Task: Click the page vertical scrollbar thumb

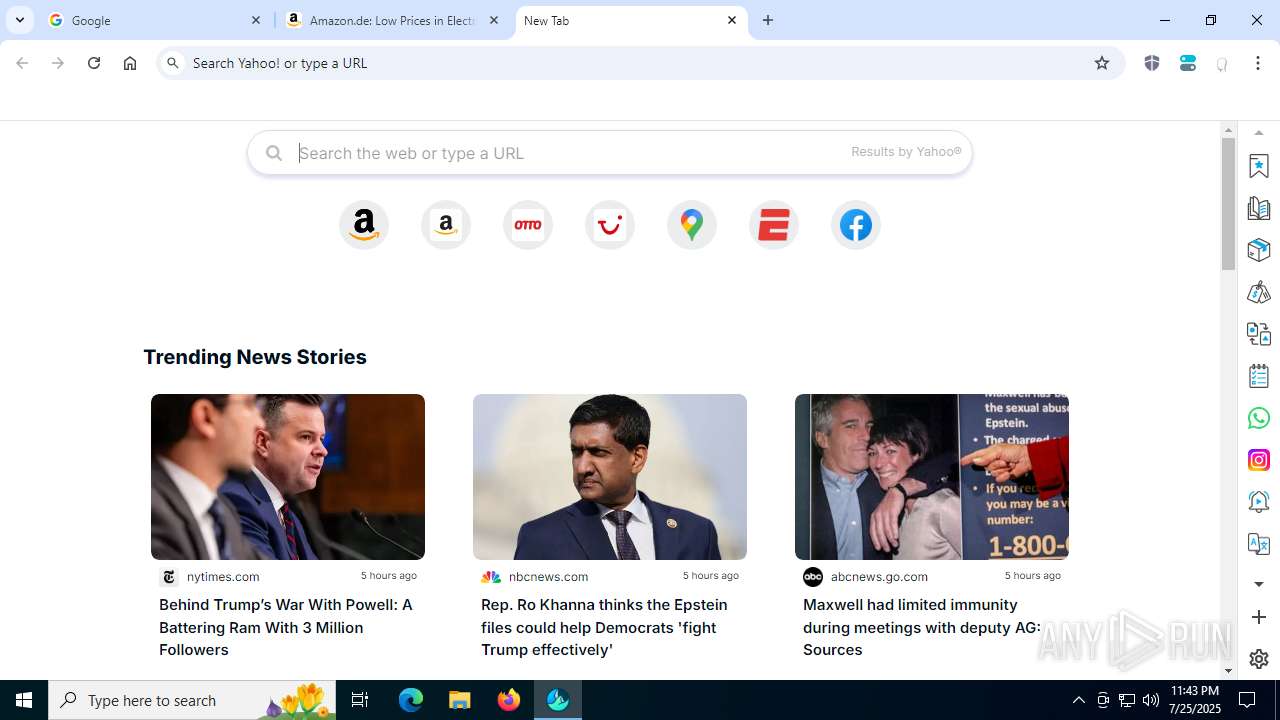Action: click(1229, 204)
